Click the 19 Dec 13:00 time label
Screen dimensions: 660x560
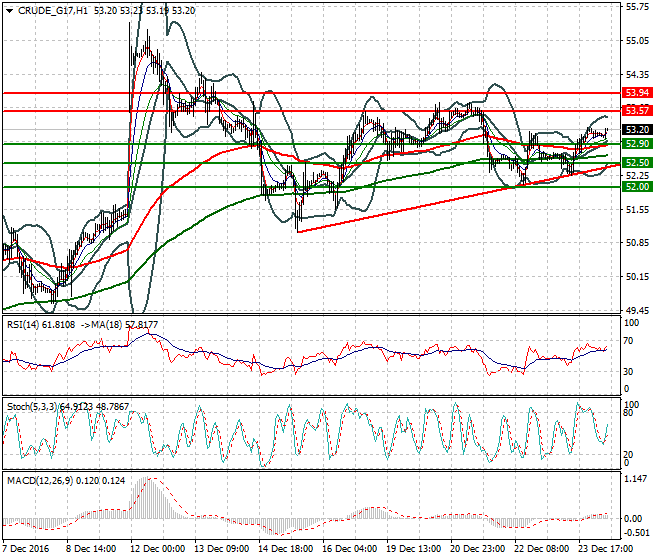pyautogui.click(x=413, y=549)
